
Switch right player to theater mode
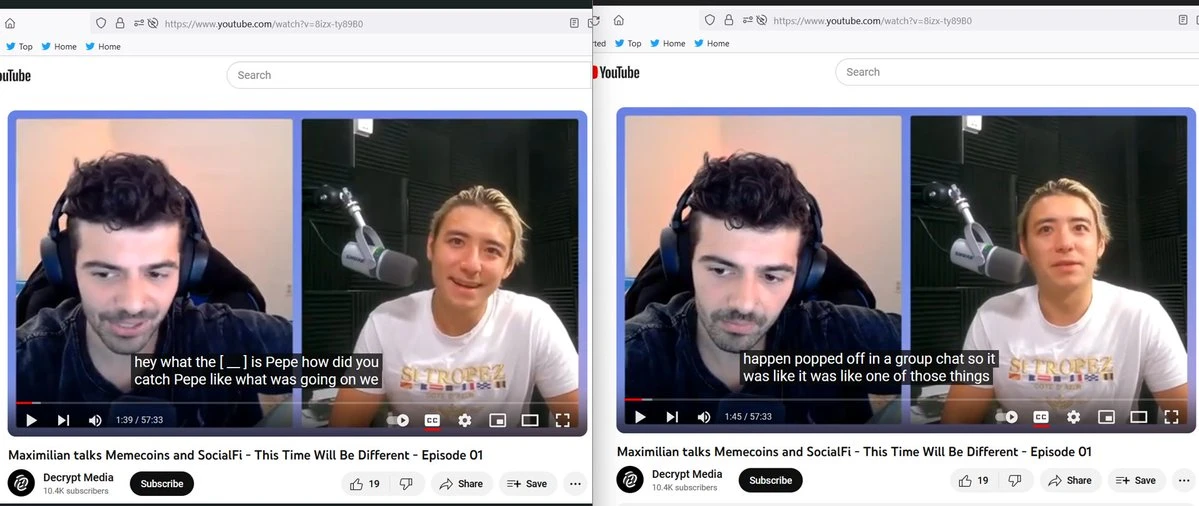point(1138,417)
